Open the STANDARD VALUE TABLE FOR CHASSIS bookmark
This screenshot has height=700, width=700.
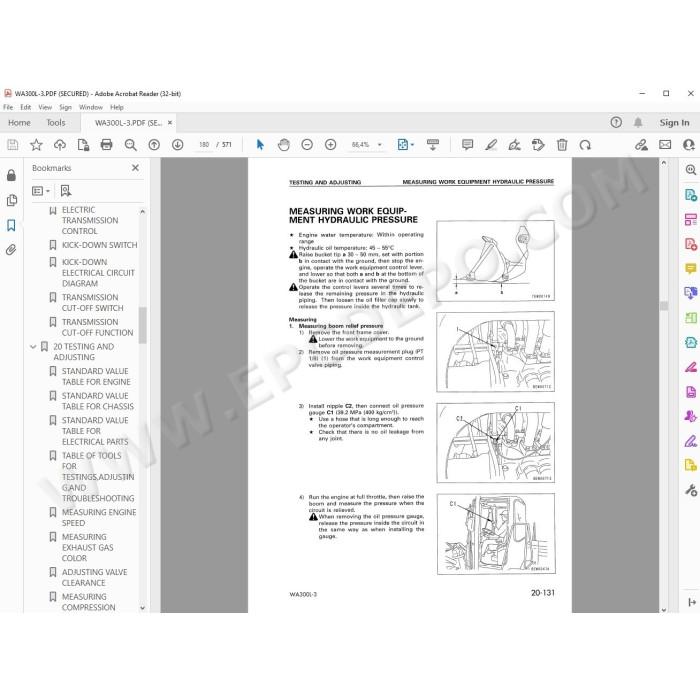tap(98, 401)
